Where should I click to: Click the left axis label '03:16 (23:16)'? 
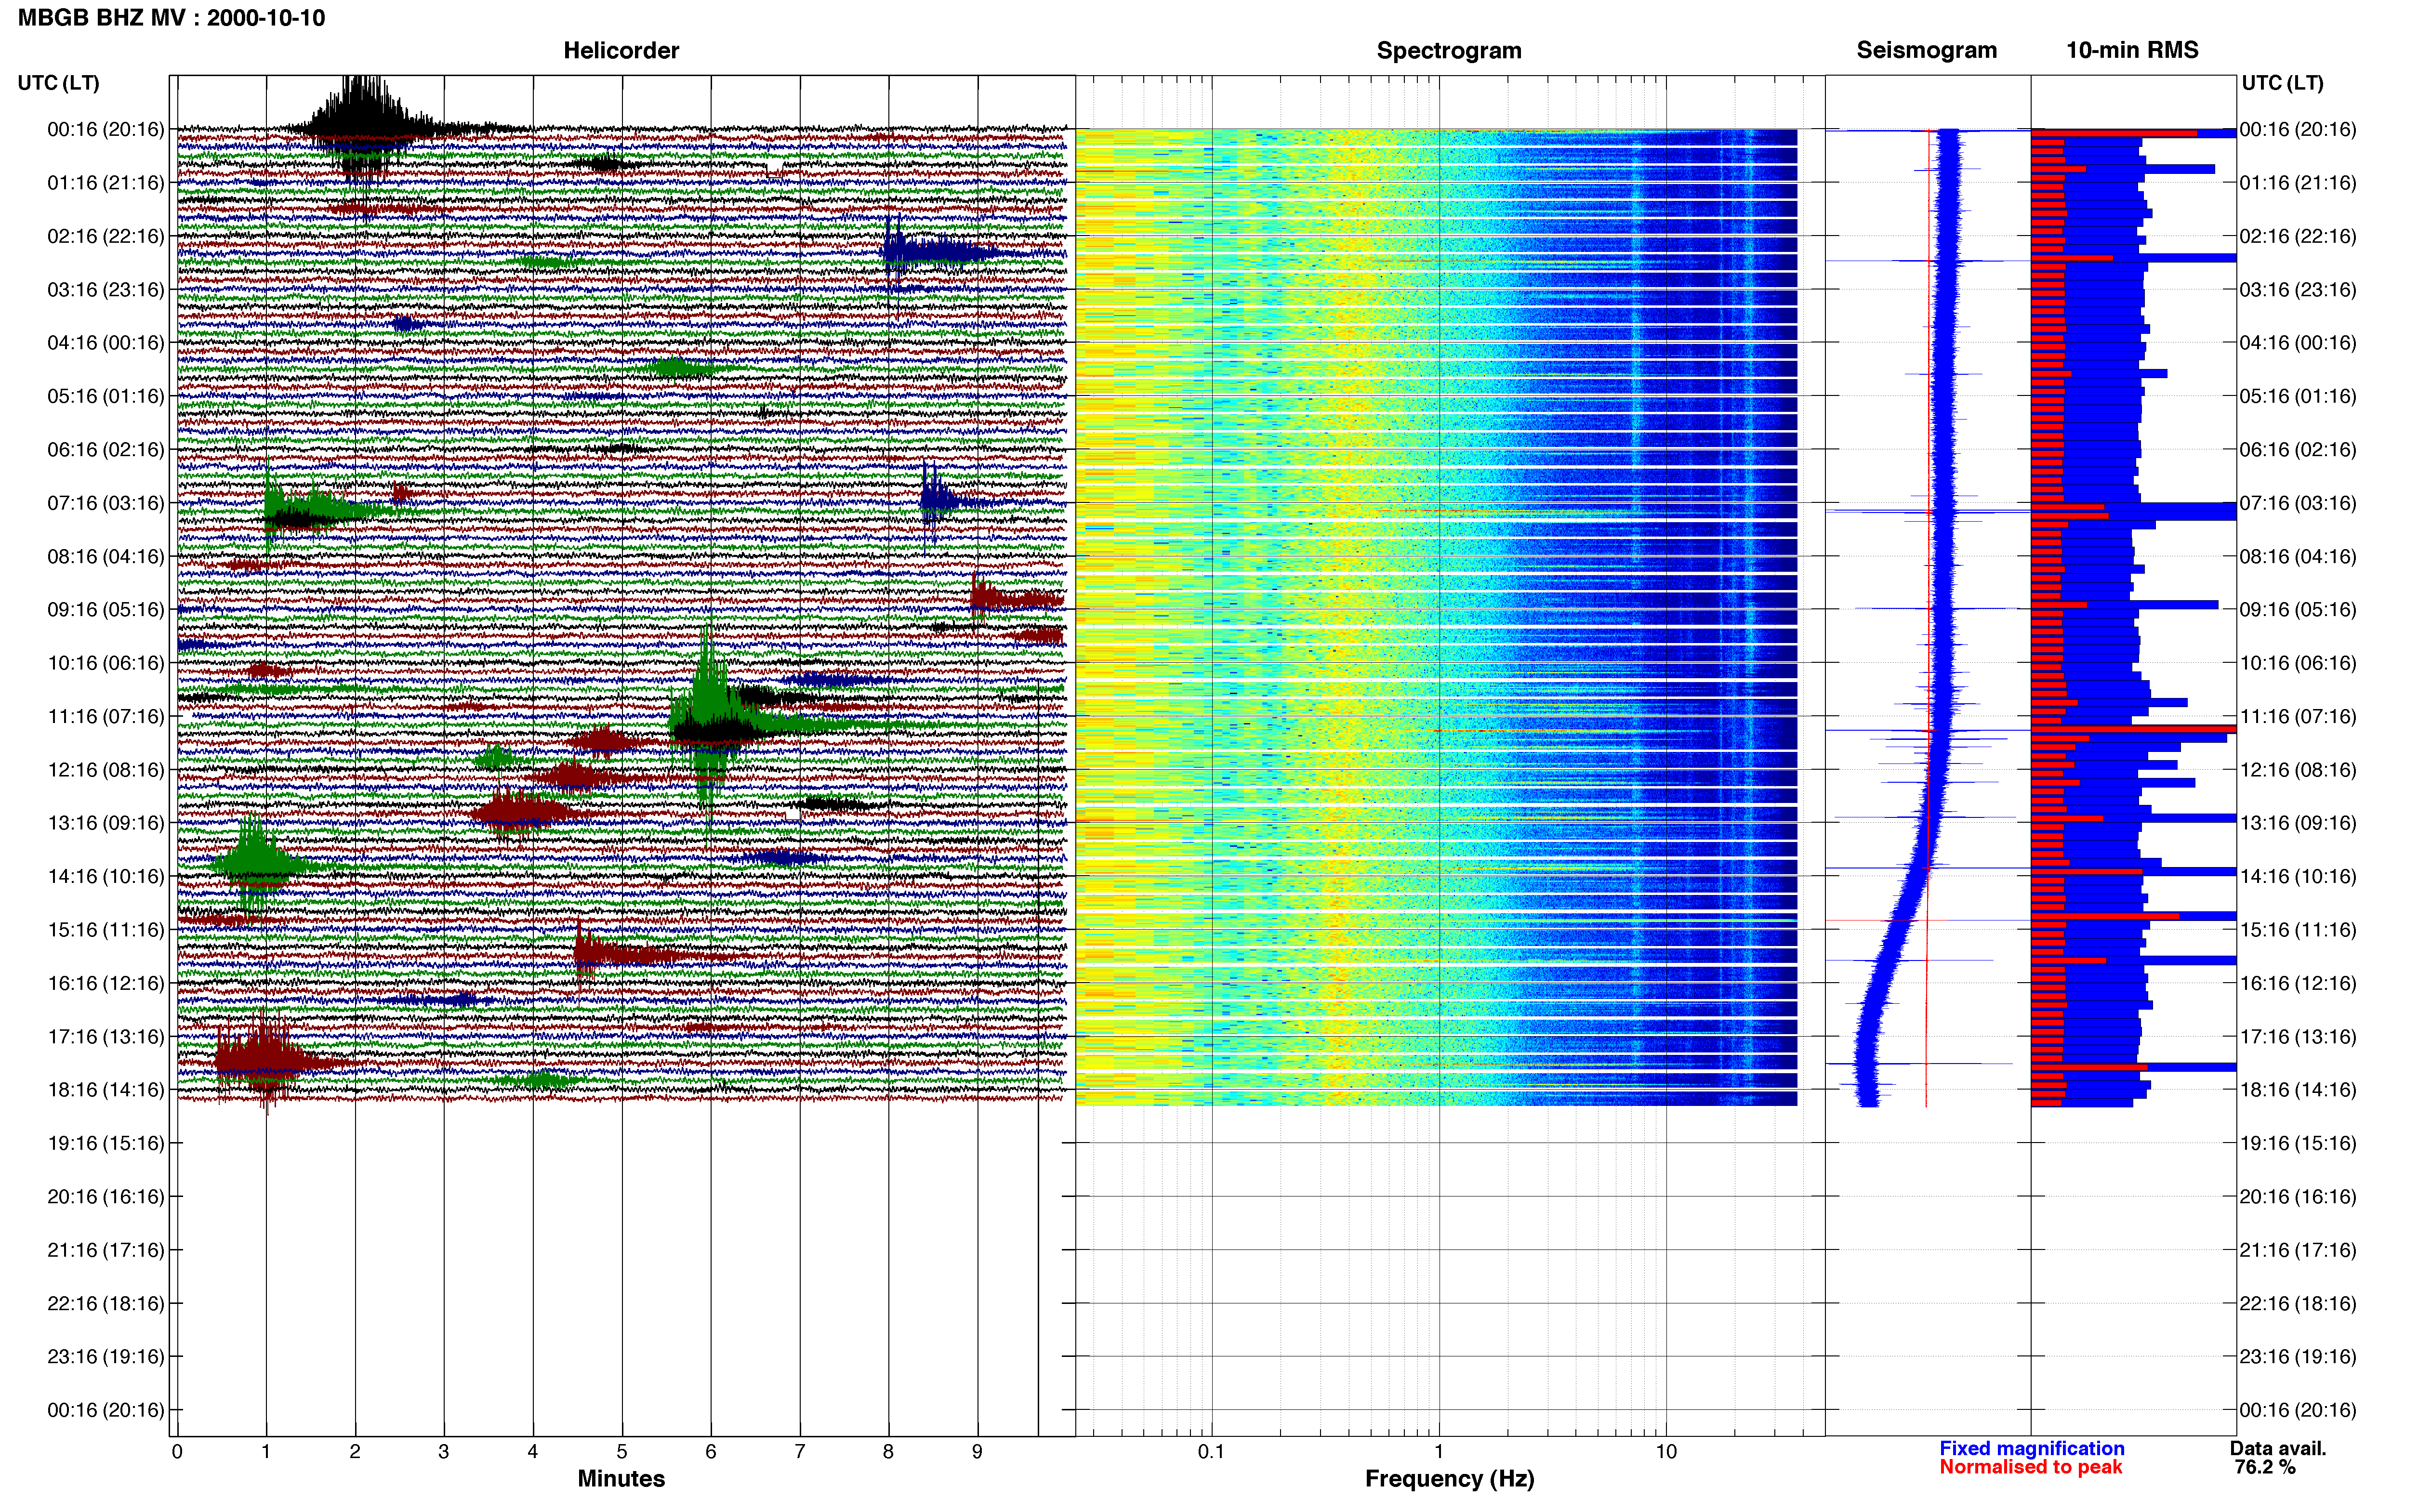[105, 290]
